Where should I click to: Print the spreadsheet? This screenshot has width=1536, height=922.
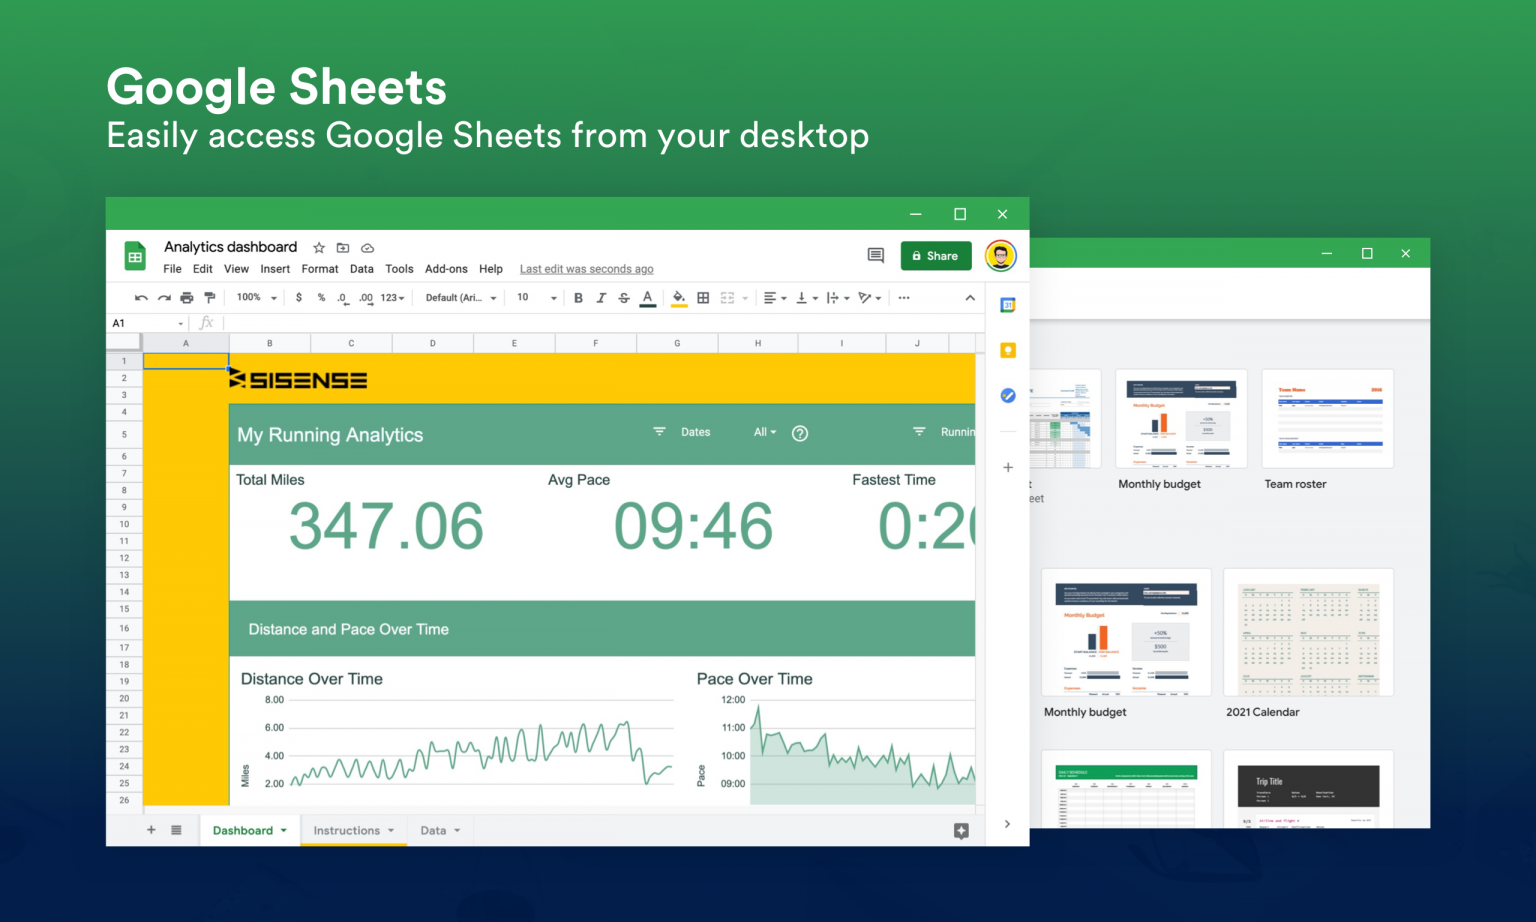pos(187,298)
